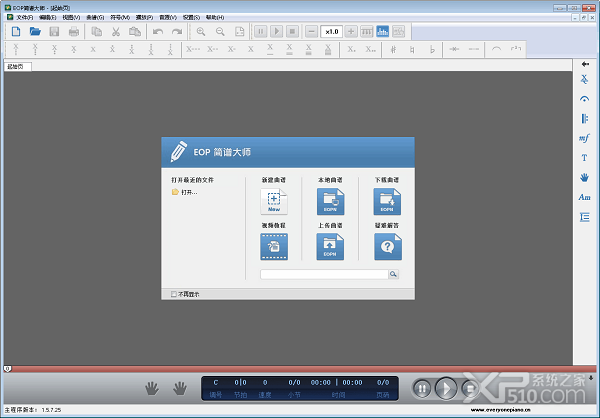Screen dimensions: 600x418
Task: Open 上传曲谱 upload scores icon
Action: (330, 247)
